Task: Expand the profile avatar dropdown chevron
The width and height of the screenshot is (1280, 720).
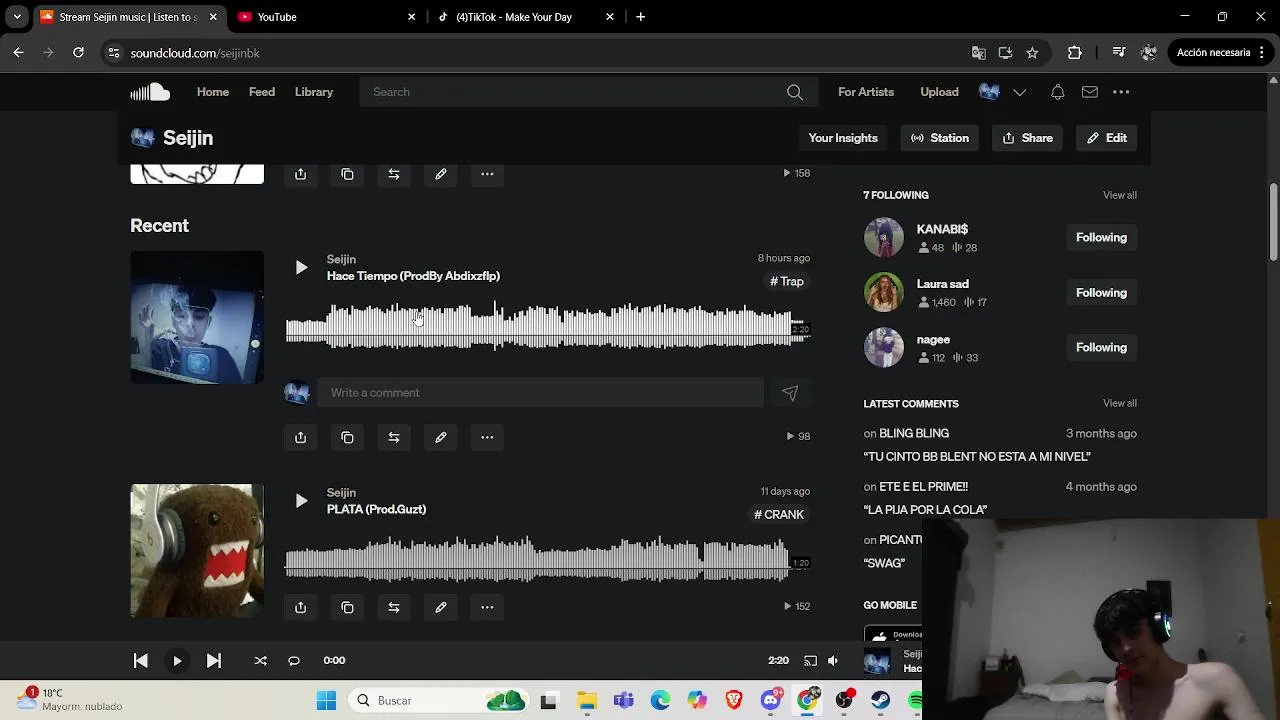Action: tap(1019, 92)
